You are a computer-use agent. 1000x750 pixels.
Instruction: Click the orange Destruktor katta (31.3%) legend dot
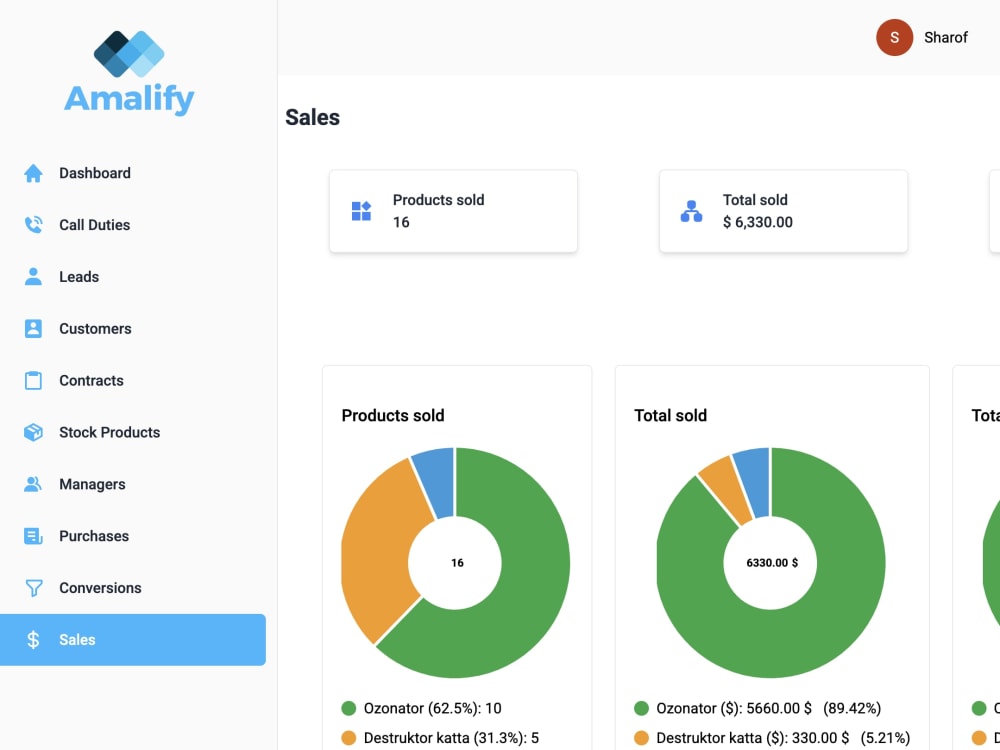tap(348, 738)
